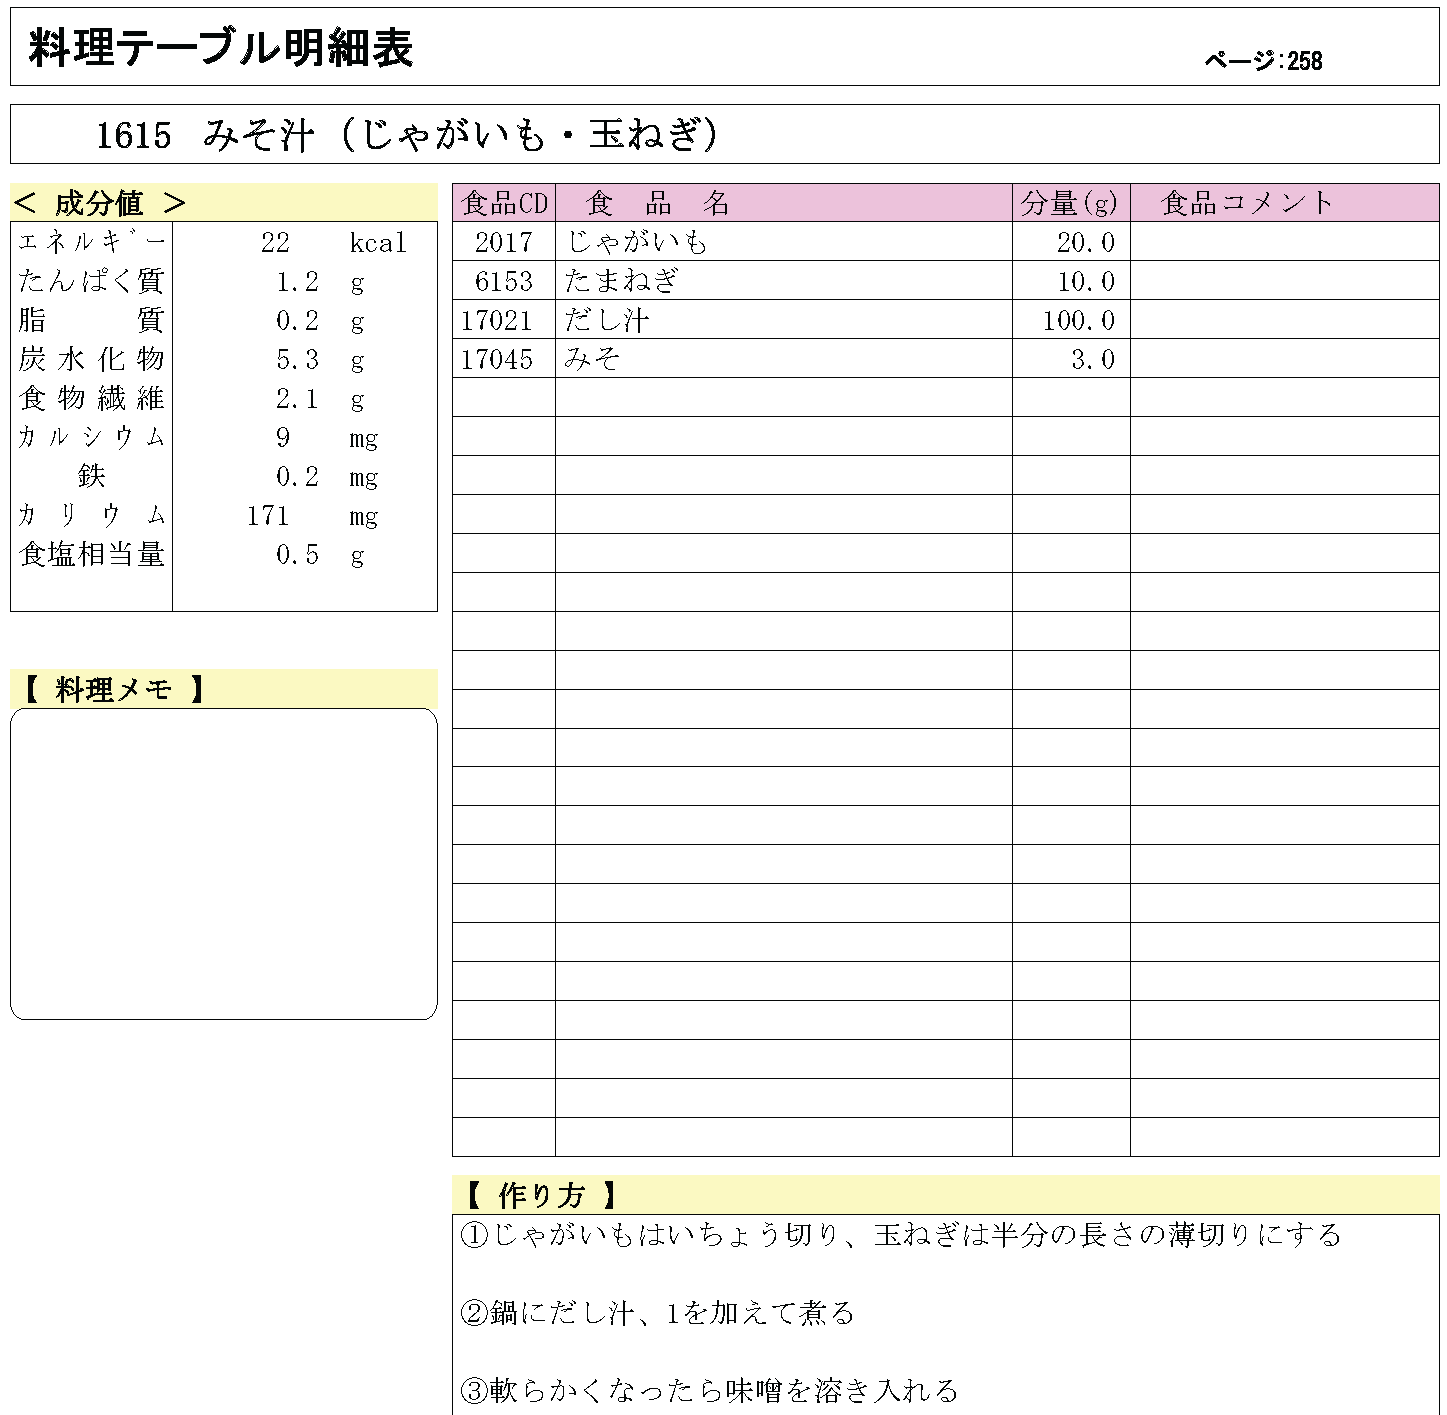The image size is (1447, 1415).
Task: Click the 食品名 column header
Action: click(657, 203)
